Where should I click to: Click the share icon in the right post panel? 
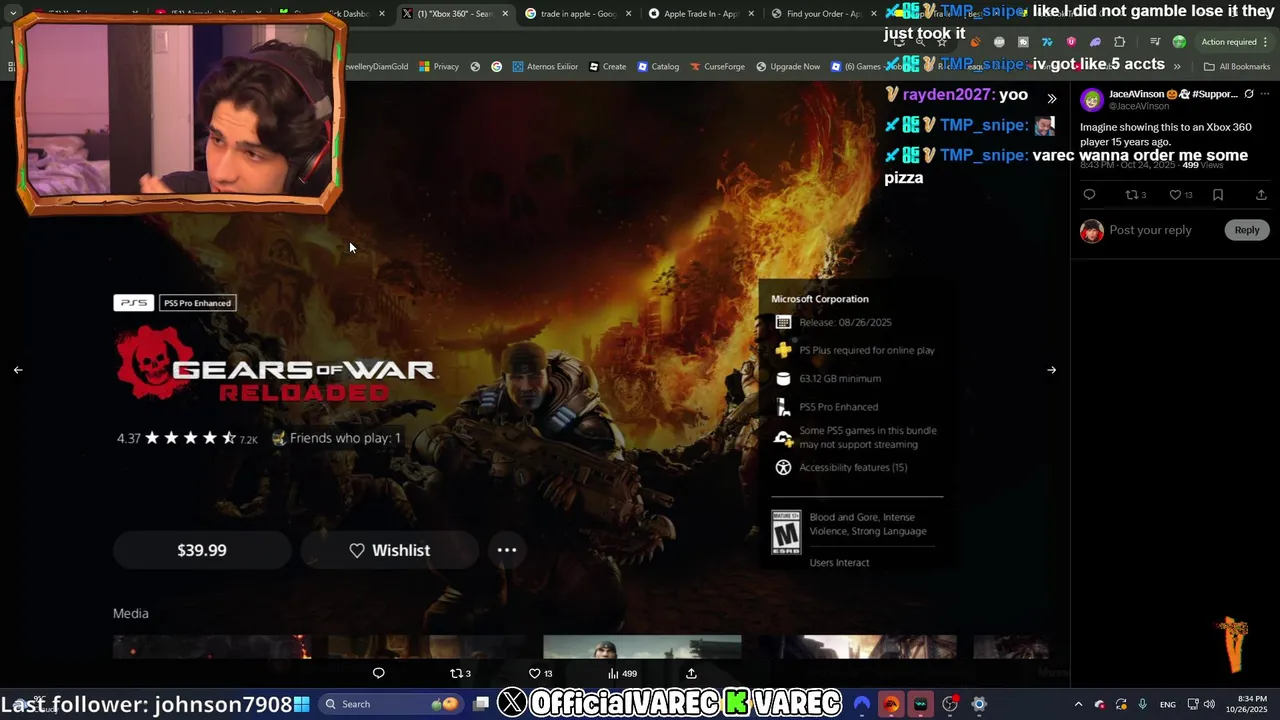[1261, 195]
